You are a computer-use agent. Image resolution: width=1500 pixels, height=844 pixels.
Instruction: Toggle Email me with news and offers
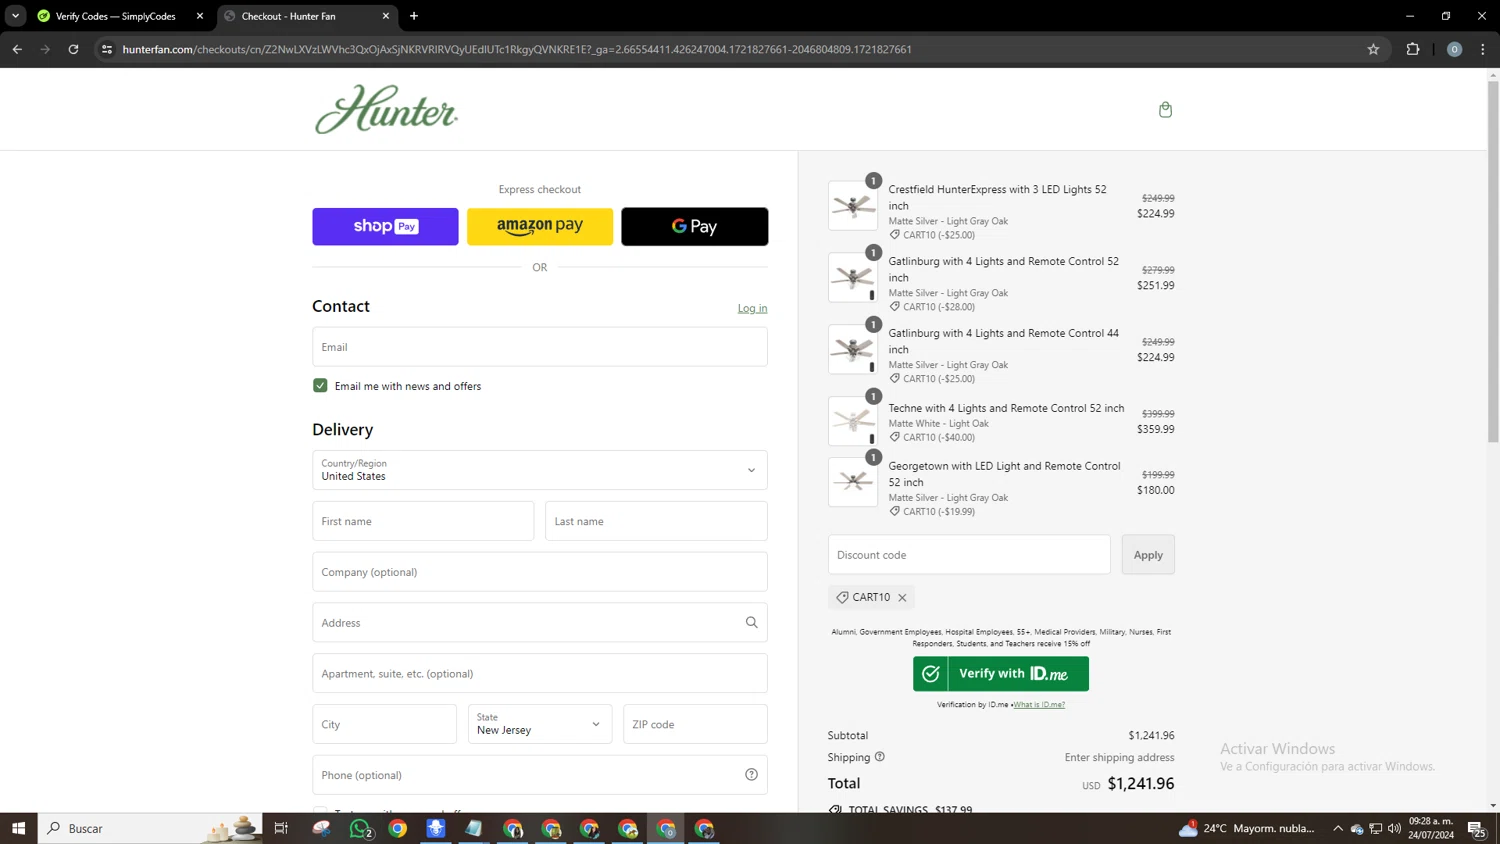320,386
